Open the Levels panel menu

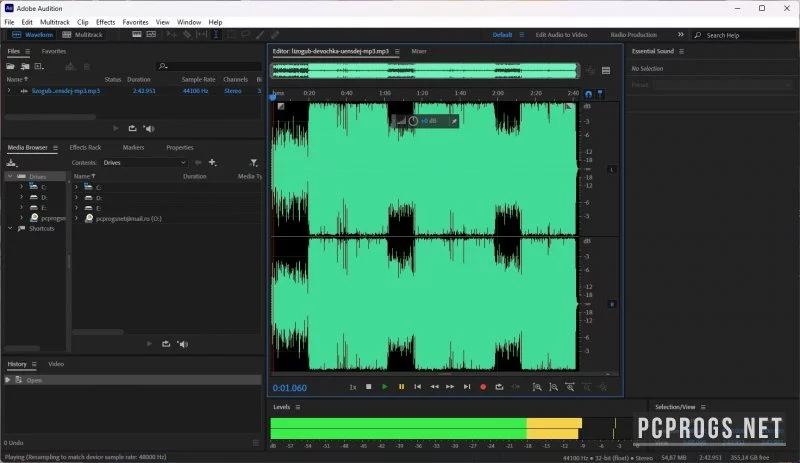tap(298, 407)
